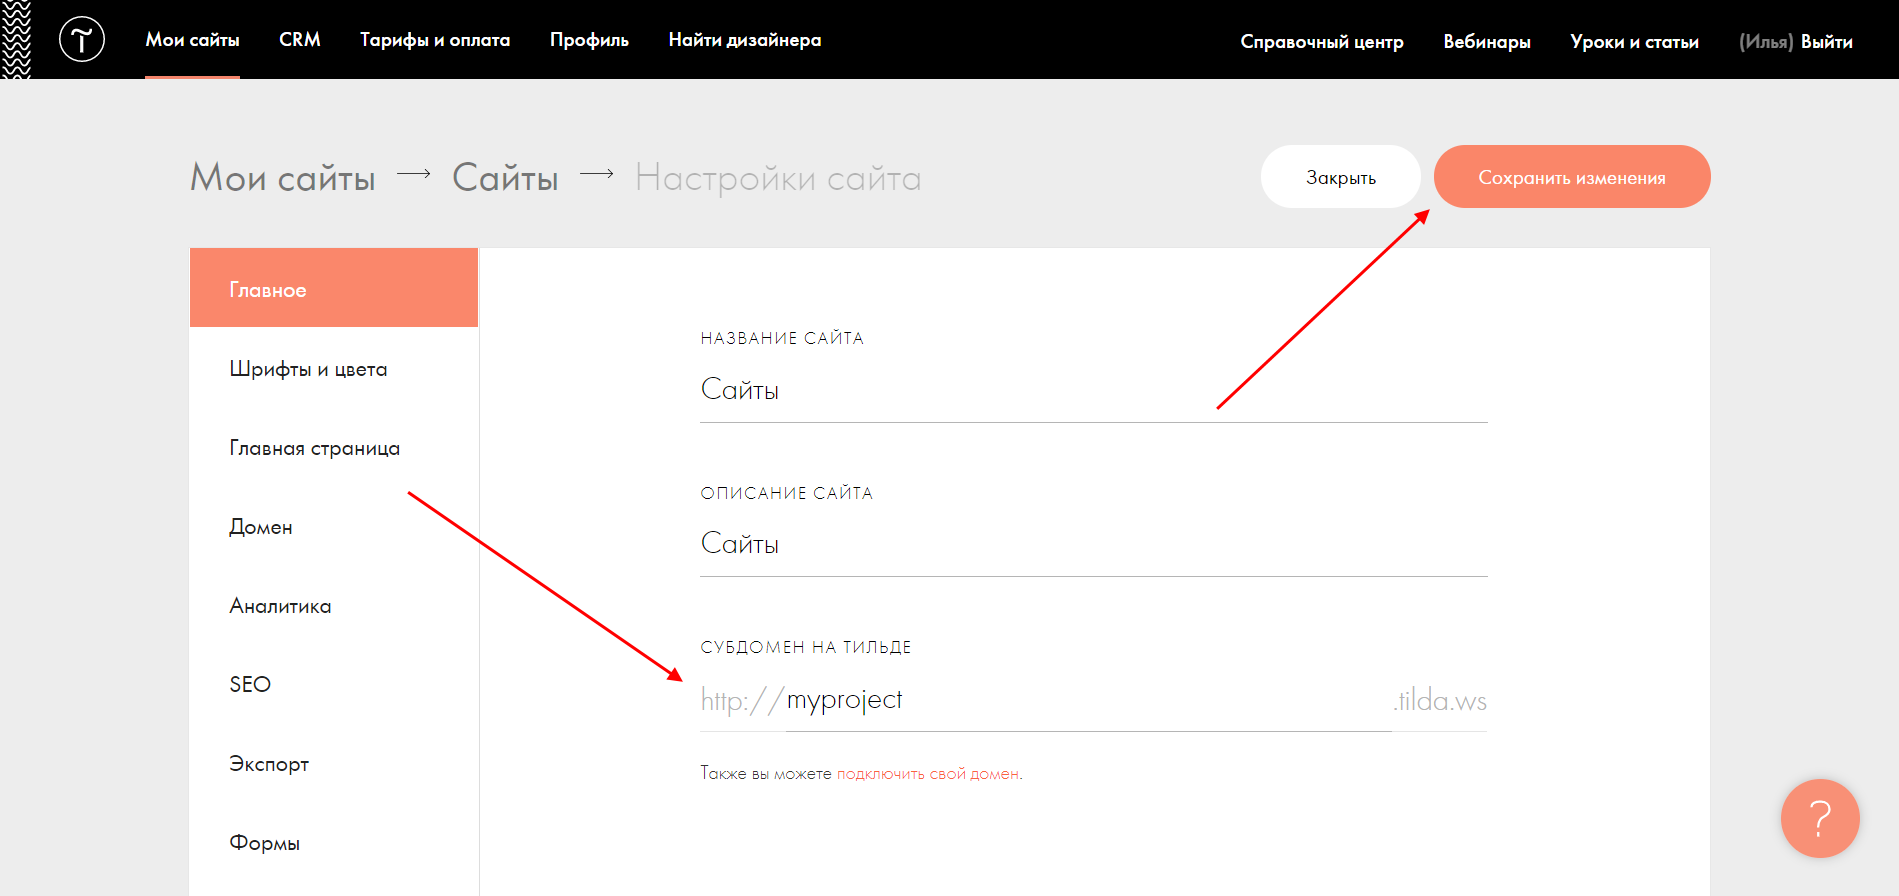Open Справочный центр

(x=1321, y=42)
